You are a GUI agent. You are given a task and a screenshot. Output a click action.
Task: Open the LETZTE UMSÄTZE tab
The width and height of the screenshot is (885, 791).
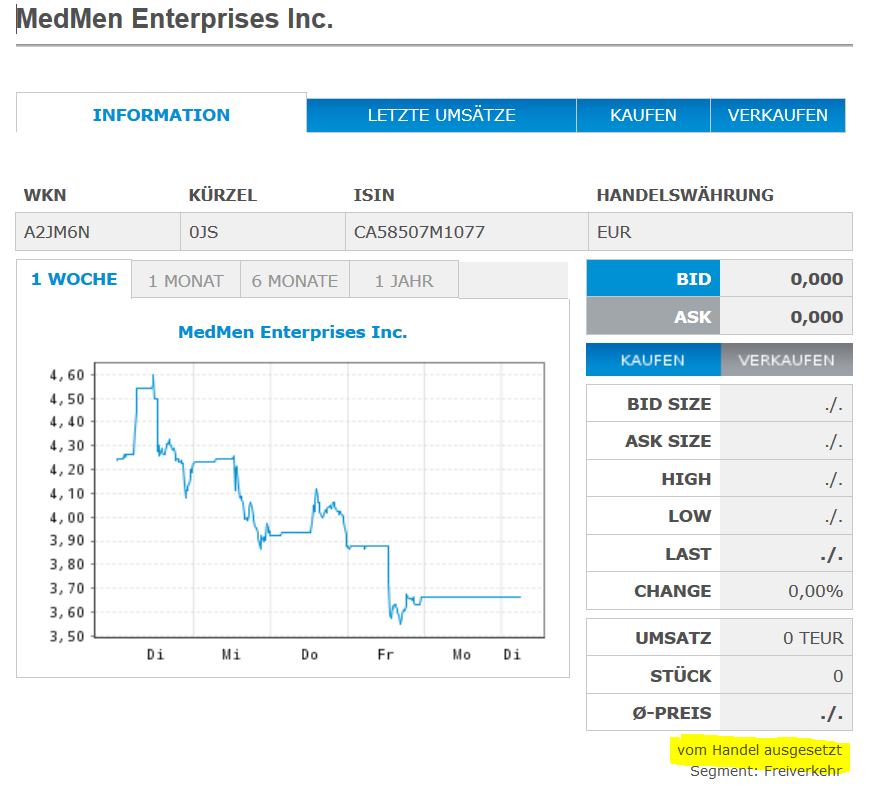[441, 115]
